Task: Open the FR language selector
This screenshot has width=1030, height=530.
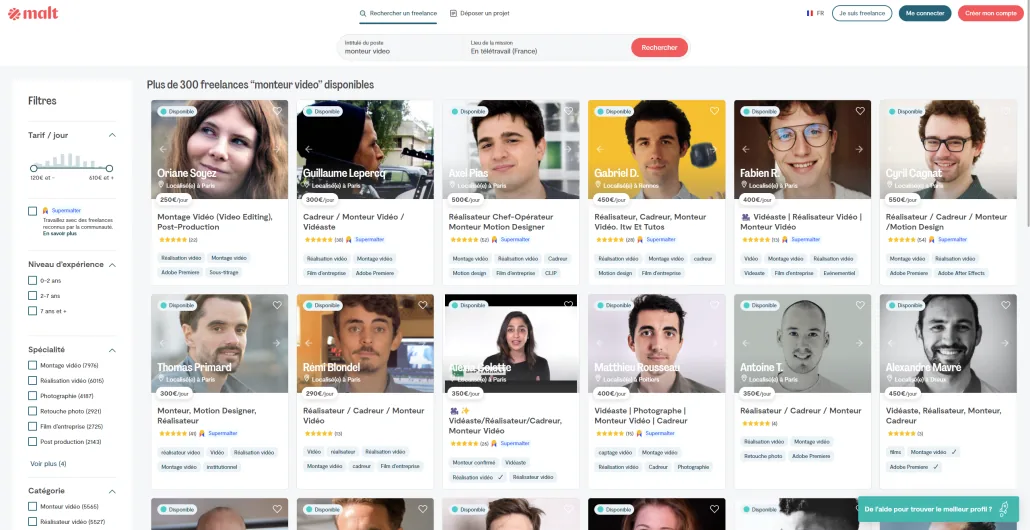Action: (x=815, y=13)
